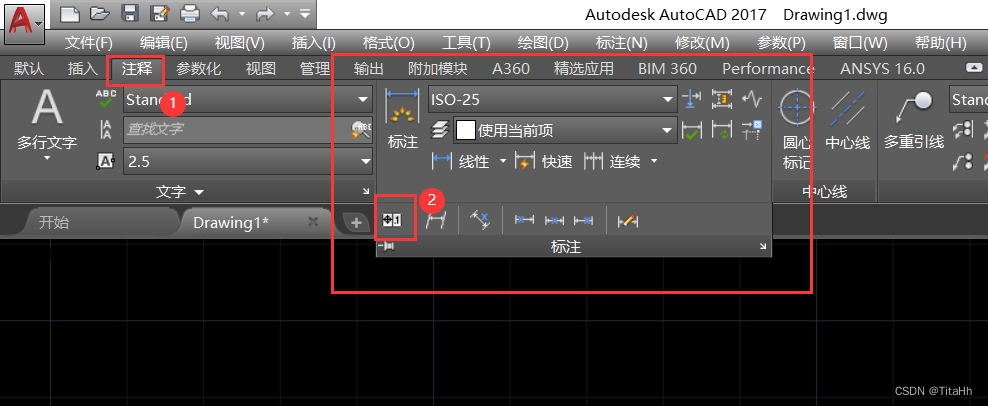Click the Undo arrow icon

coord(219,13)
